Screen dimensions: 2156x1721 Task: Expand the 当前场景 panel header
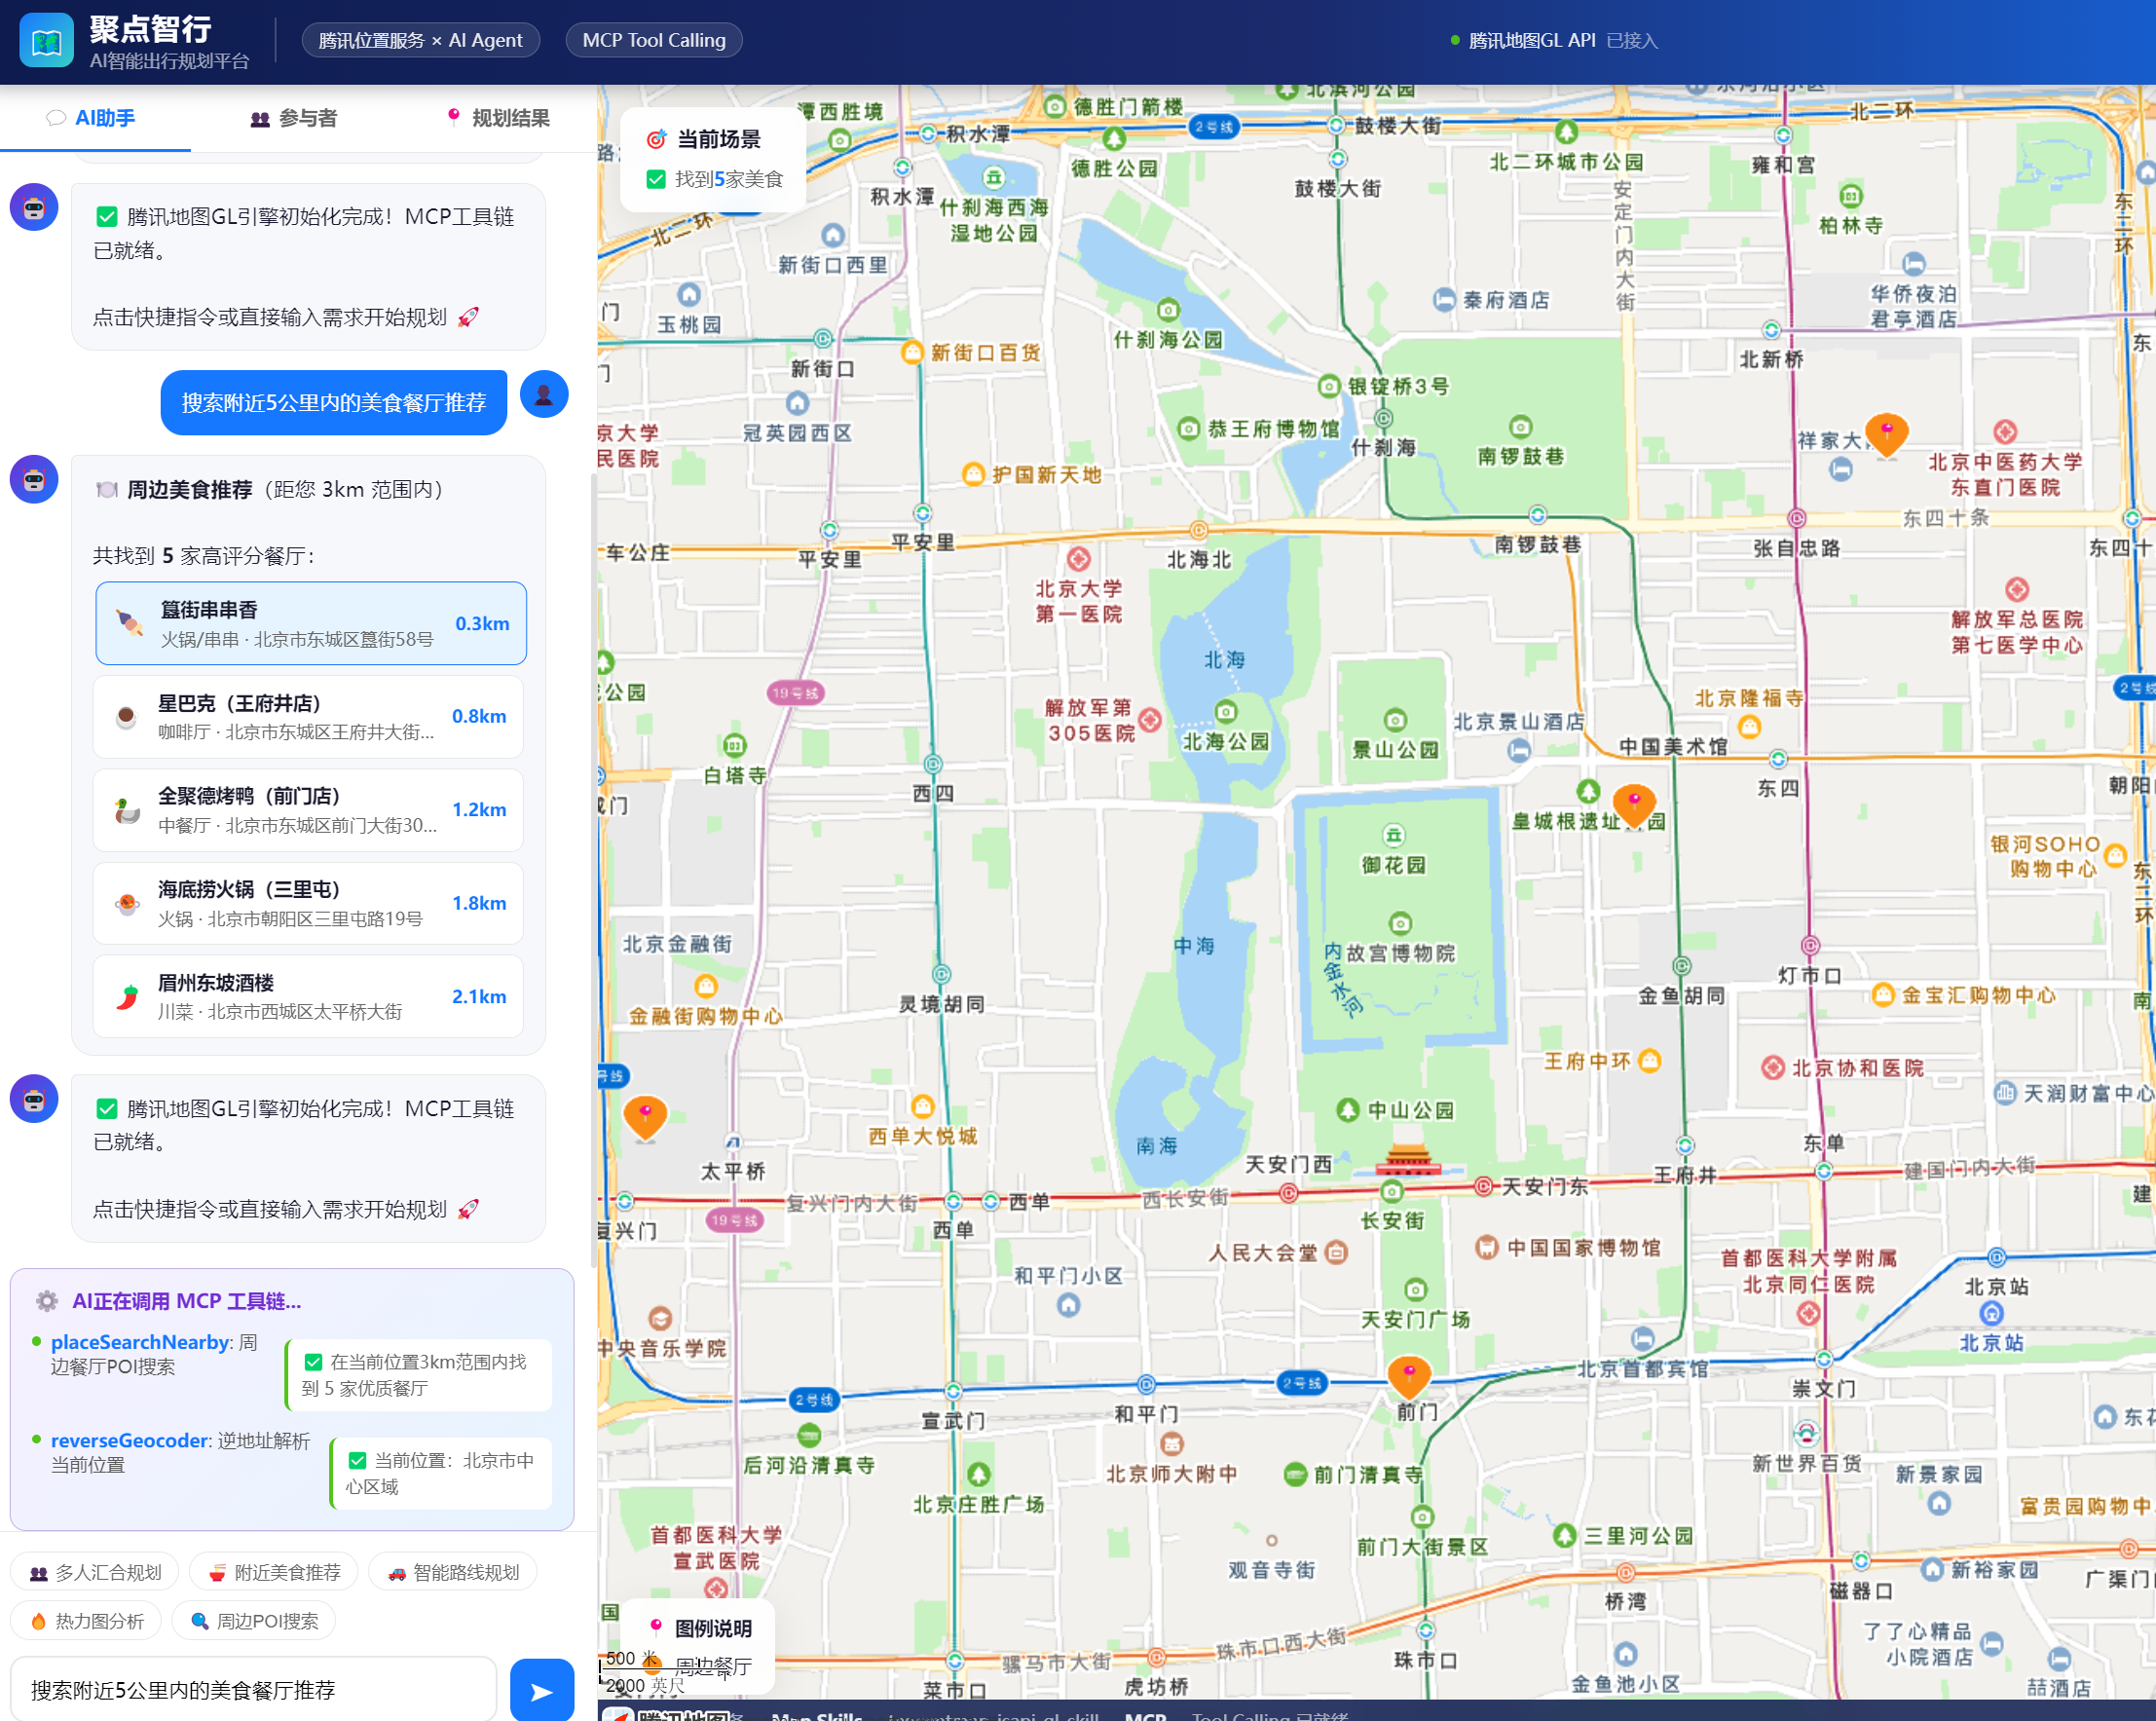(717, 139)
